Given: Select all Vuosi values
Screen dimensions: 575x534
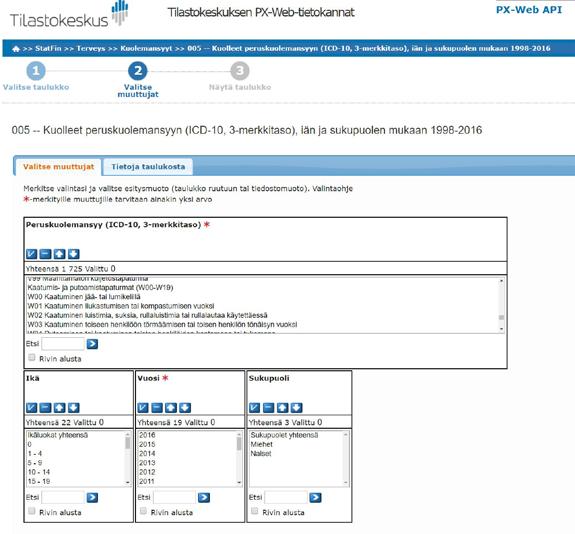Looking at the screenshot, I should pyautogui.click(x=143, y=407).
